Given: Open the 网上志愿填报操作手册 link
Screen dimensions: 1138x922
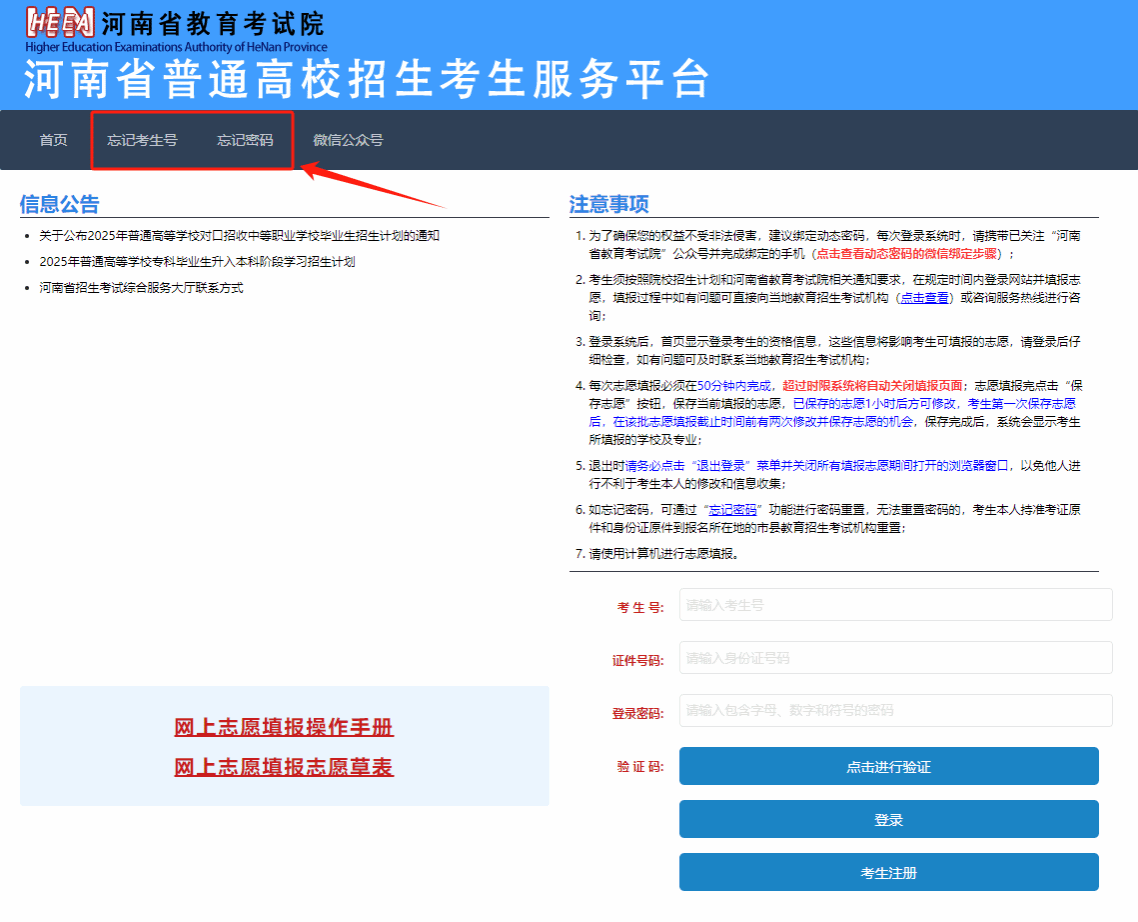Looking at the screenshot, I should (x=284, y=727).
